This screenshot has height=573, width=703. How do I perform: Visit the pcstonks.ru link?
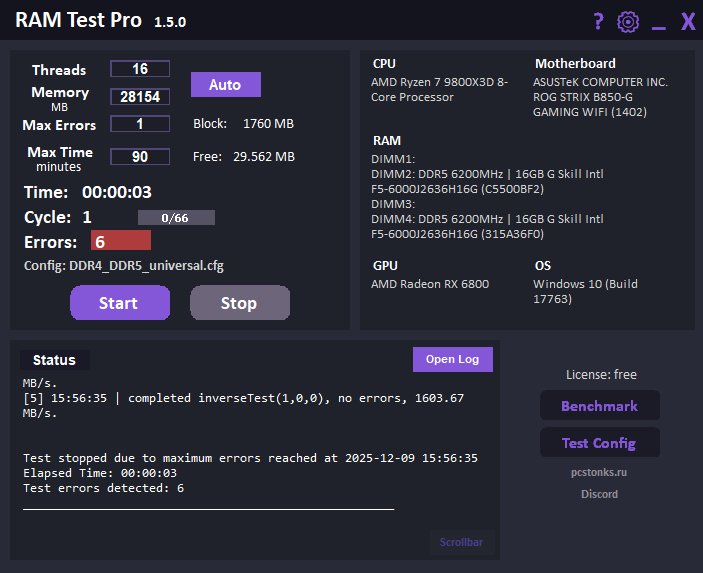pyautogui.click(x=599, y=472)
